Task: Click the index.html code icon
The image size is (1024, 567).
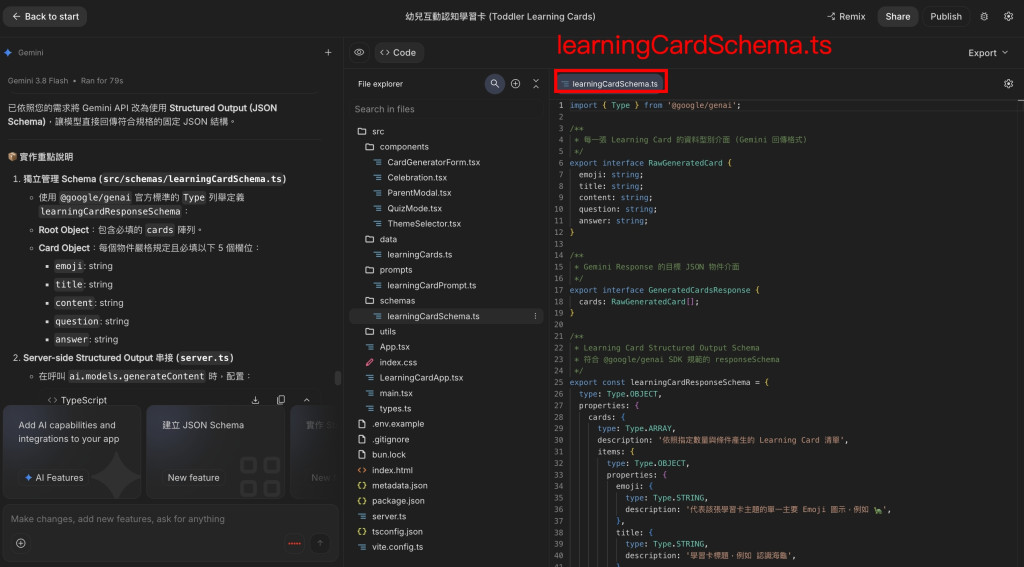Action: pos(362,470)
